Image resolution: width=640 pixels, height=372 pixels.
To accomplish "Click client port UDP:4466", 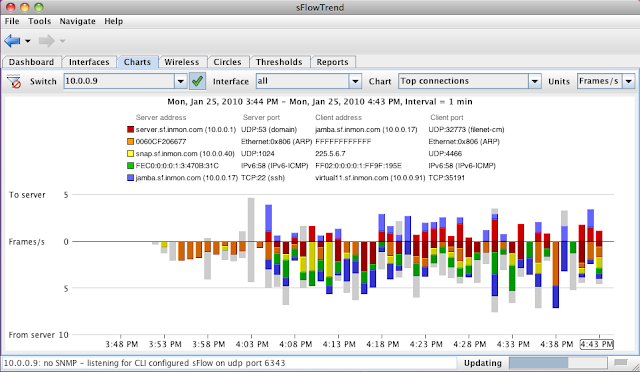I will coord(445,154).
